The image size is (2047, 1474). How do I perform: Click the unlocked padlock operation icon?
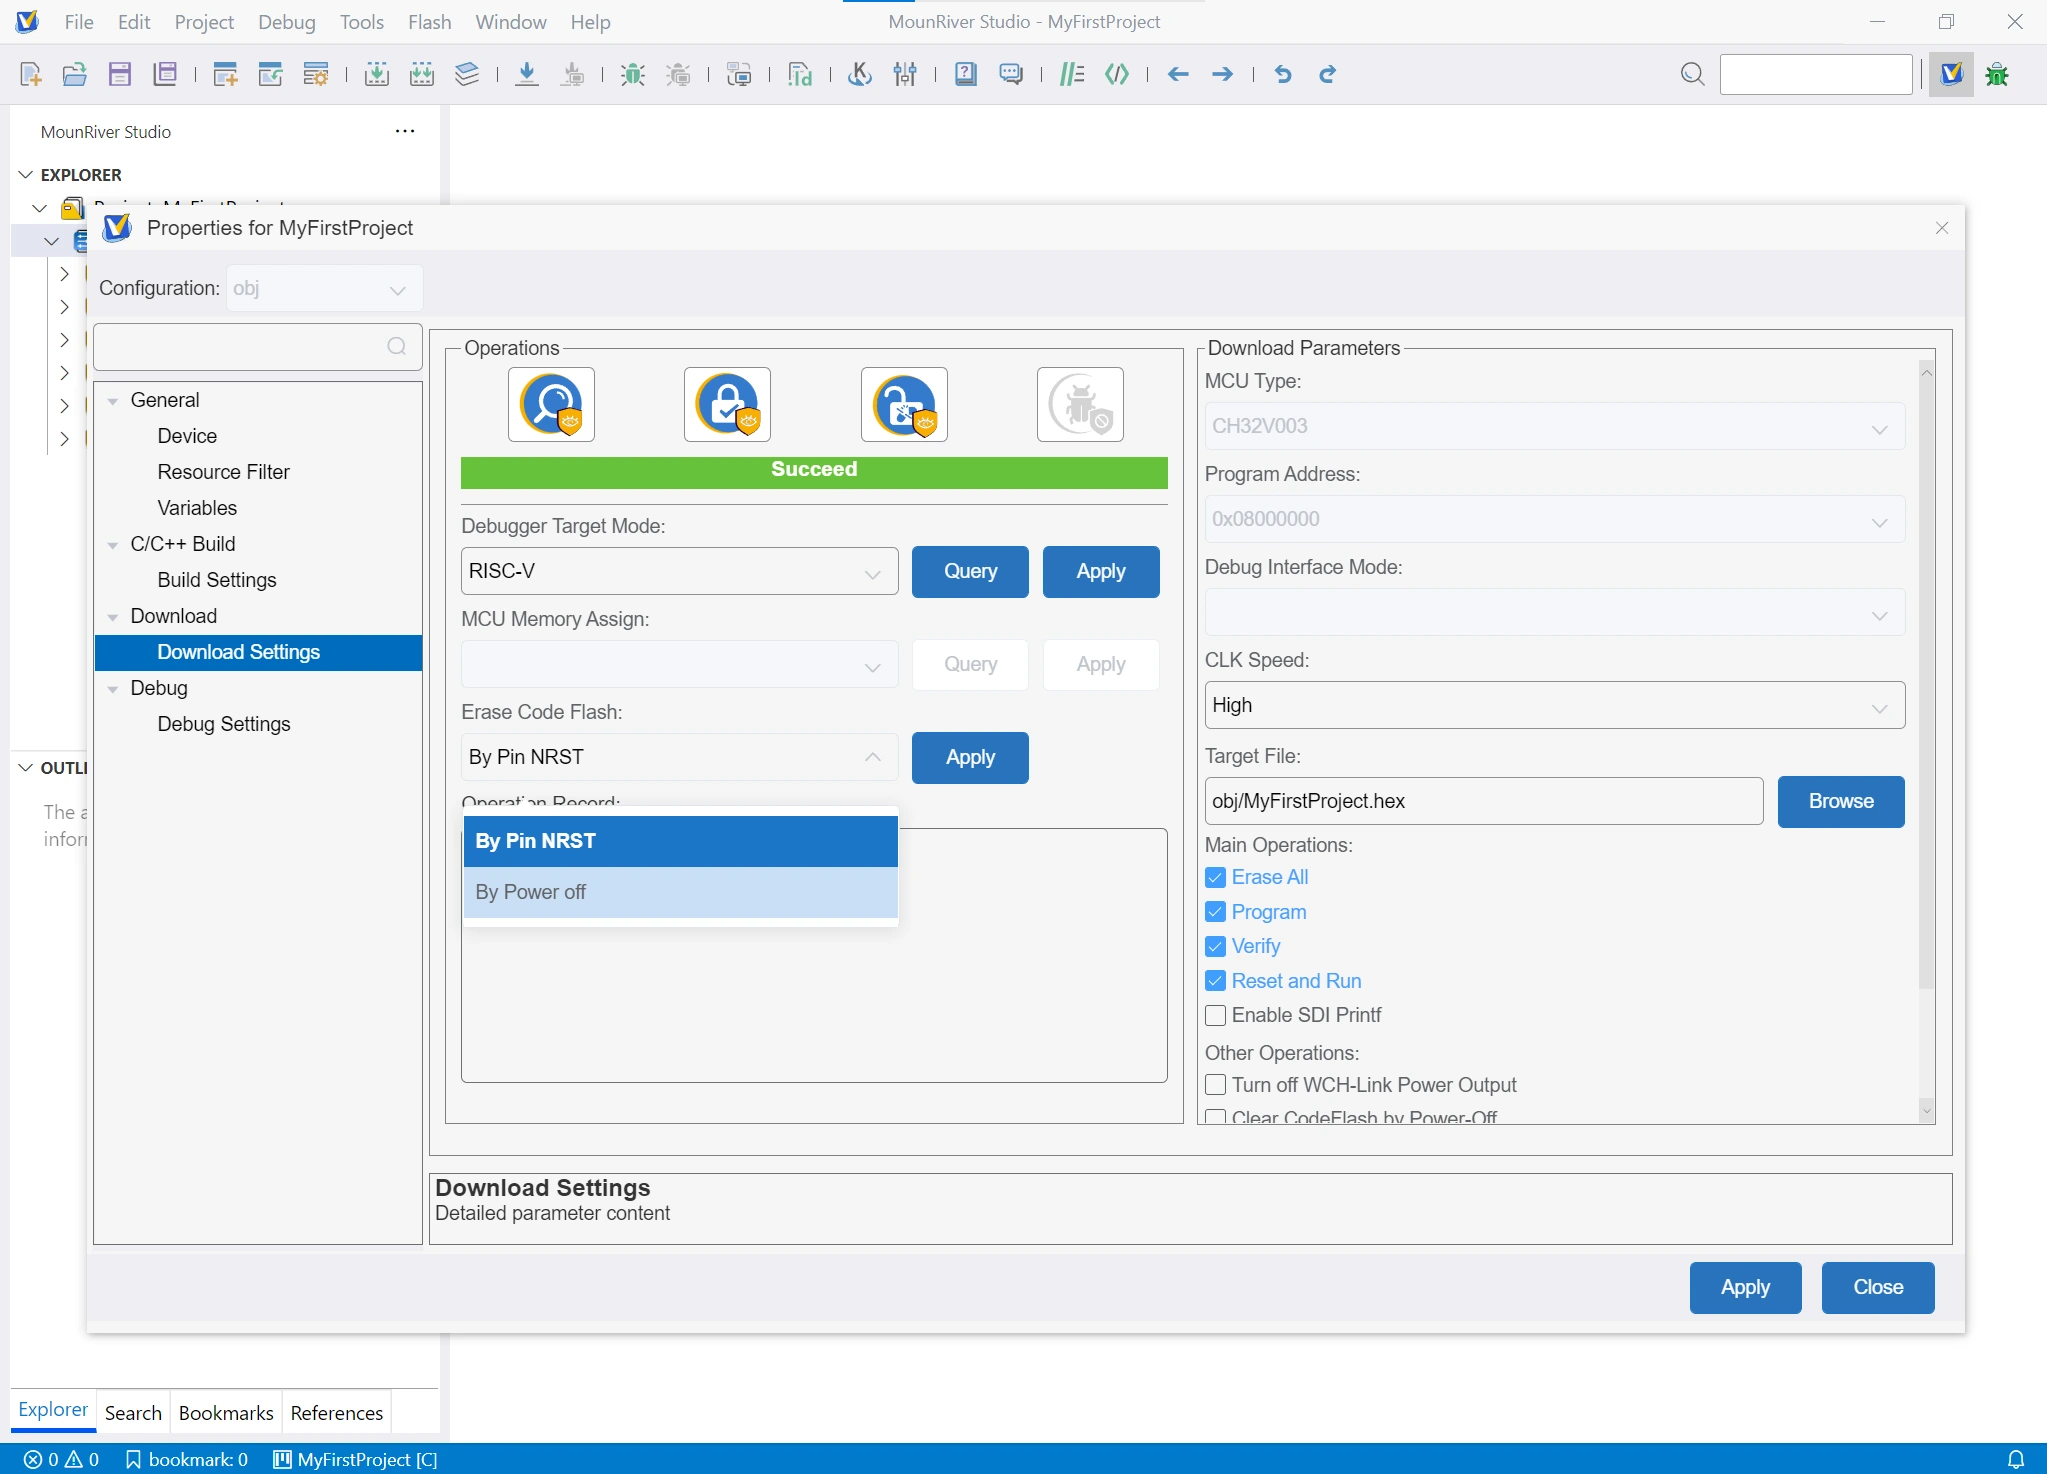click(x=904, y=404)
